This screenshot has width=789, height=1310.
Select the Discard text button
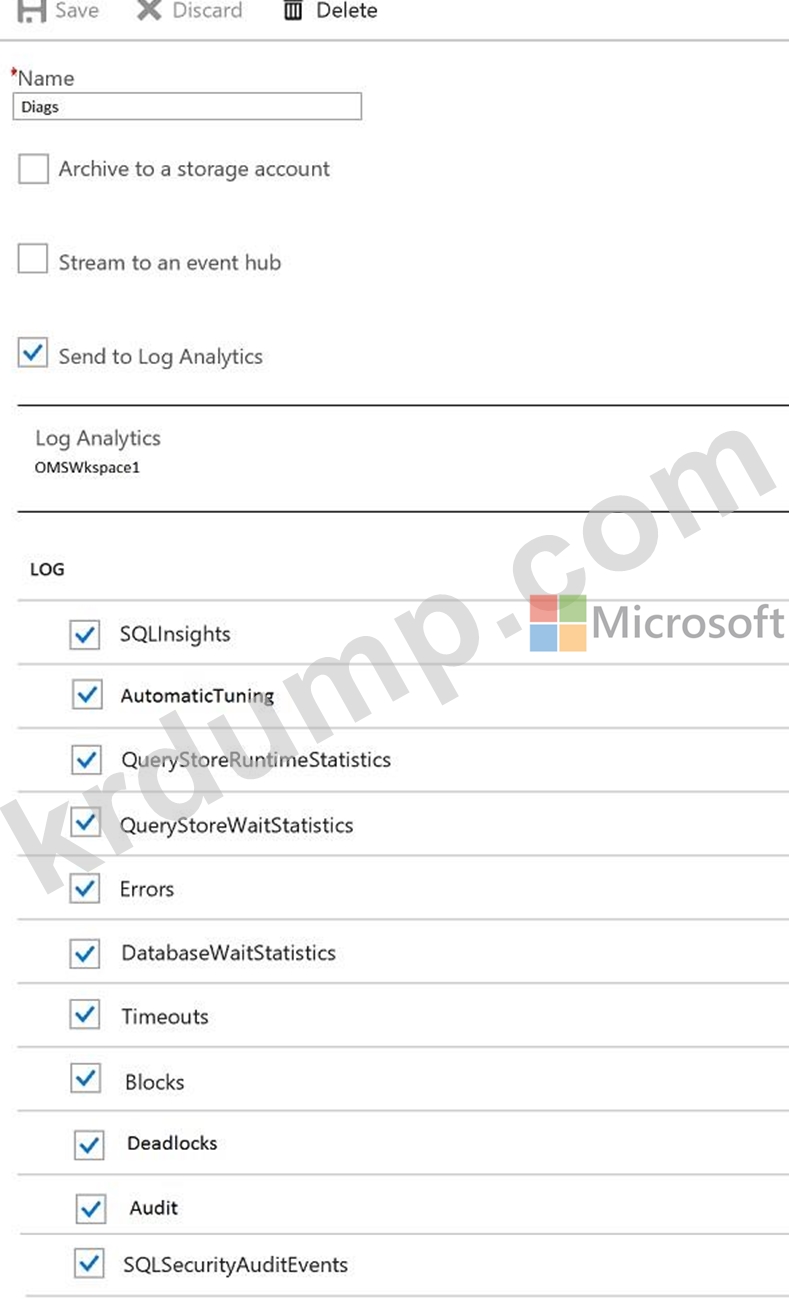click(x=207, y=11)
